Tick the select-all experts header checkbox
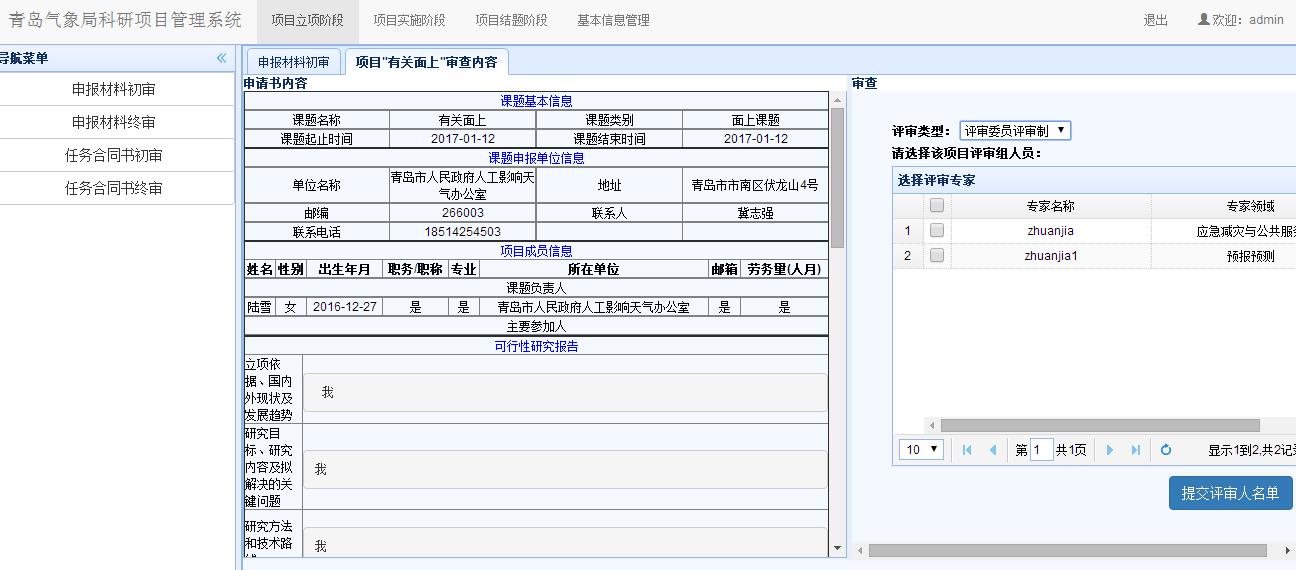 [937, 205]
